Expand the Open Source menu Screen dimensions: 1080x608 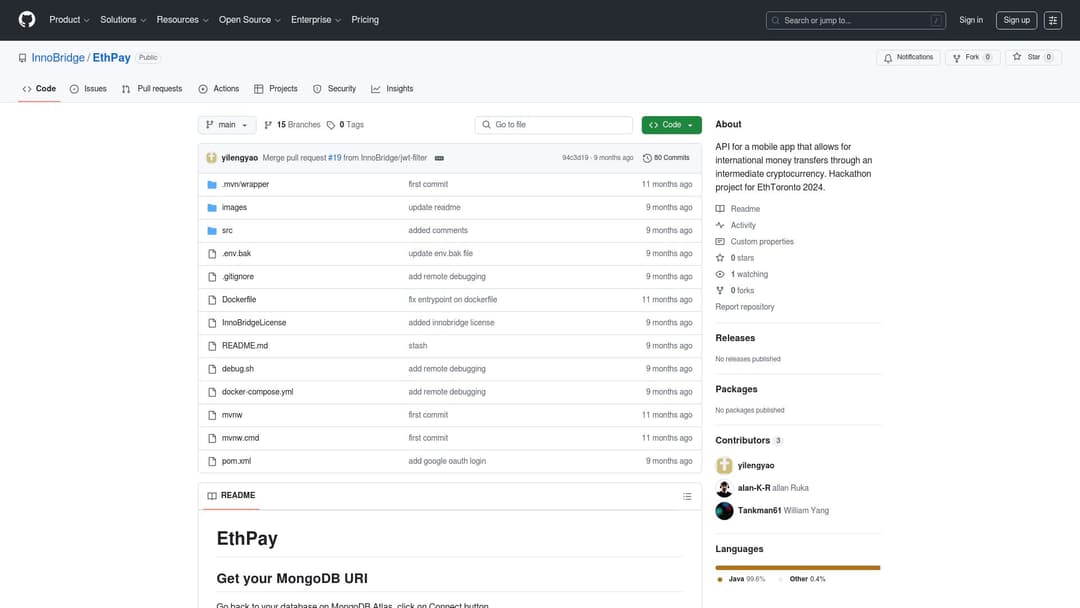click(x=249, y=20)
